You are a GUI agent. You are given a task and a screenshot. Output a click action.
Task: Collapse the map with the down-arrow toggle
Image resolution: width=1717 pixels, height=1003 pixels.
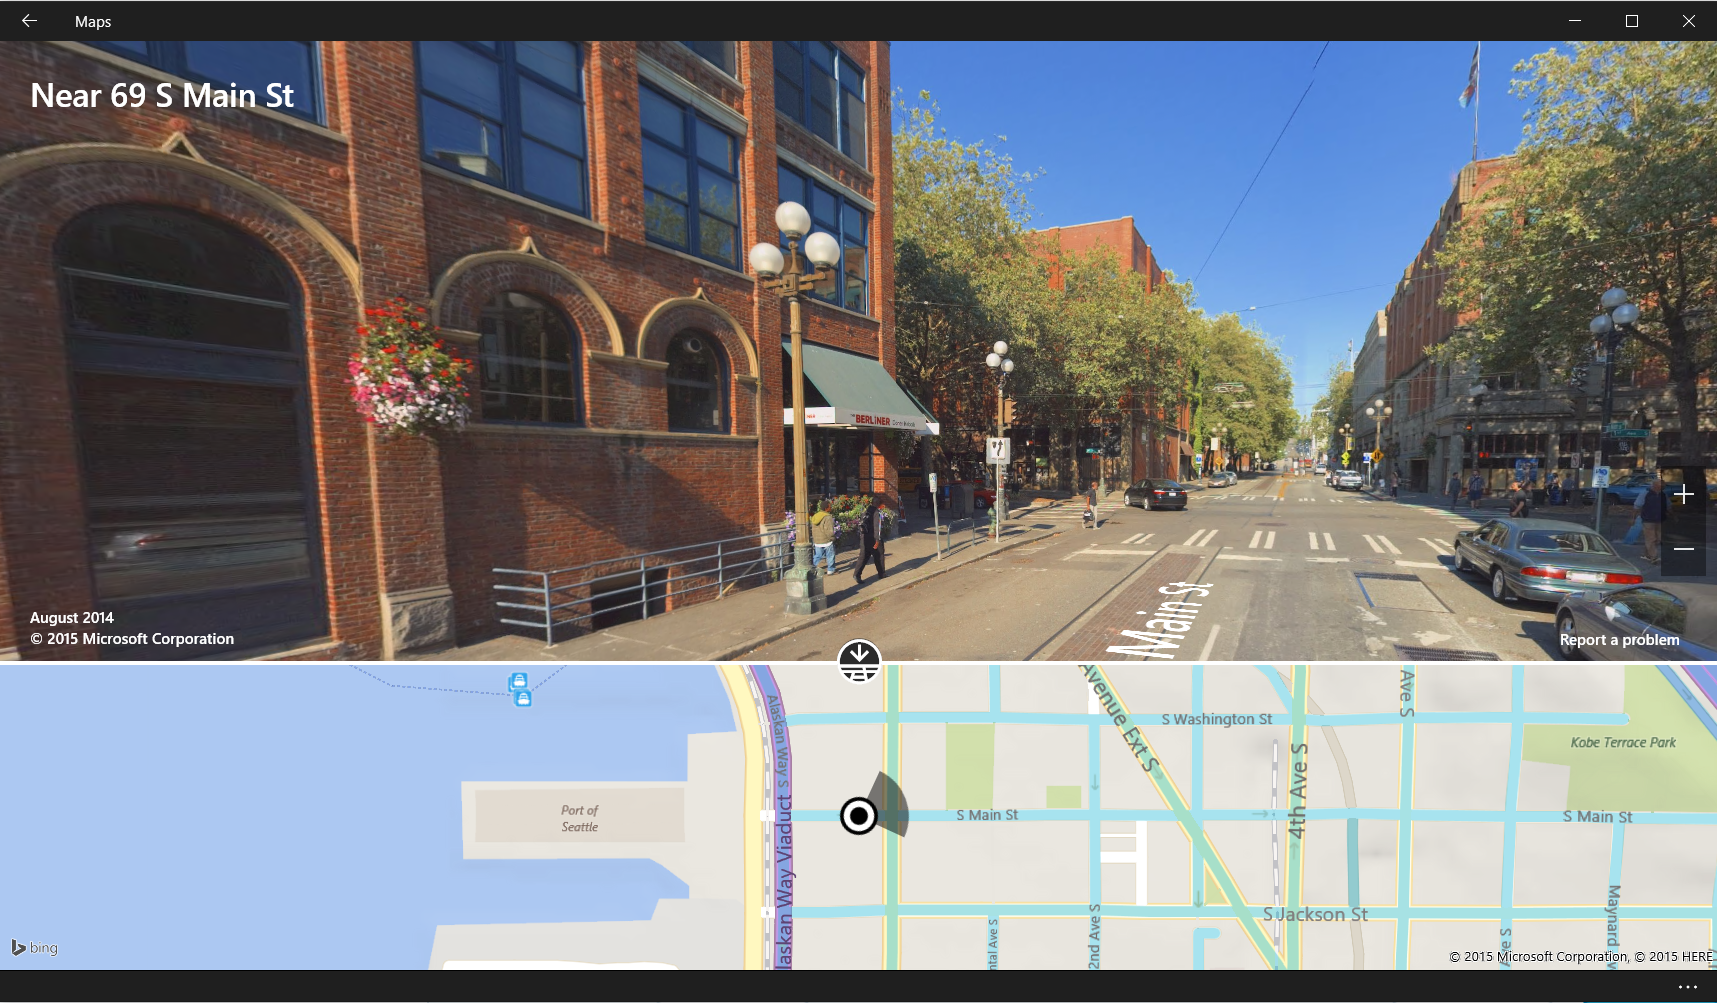click(x=859, y=660)
